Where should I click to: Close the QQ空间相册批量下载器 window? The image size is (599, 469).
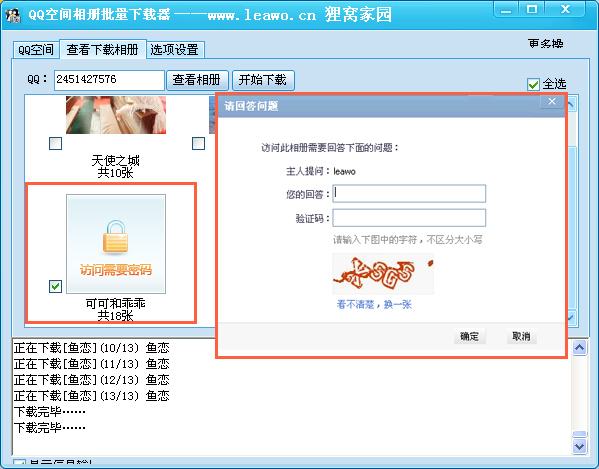click(565, 10)
